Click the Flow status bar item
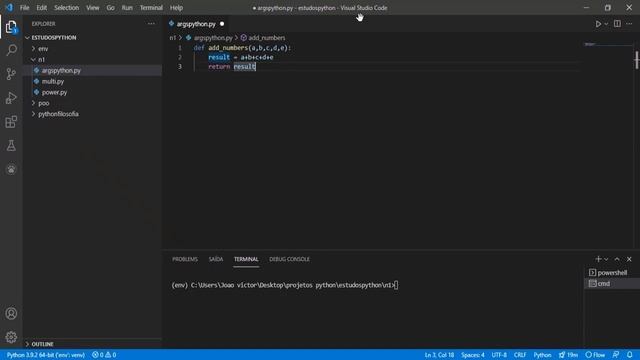 pyautogui.click(x=595, y=355)
